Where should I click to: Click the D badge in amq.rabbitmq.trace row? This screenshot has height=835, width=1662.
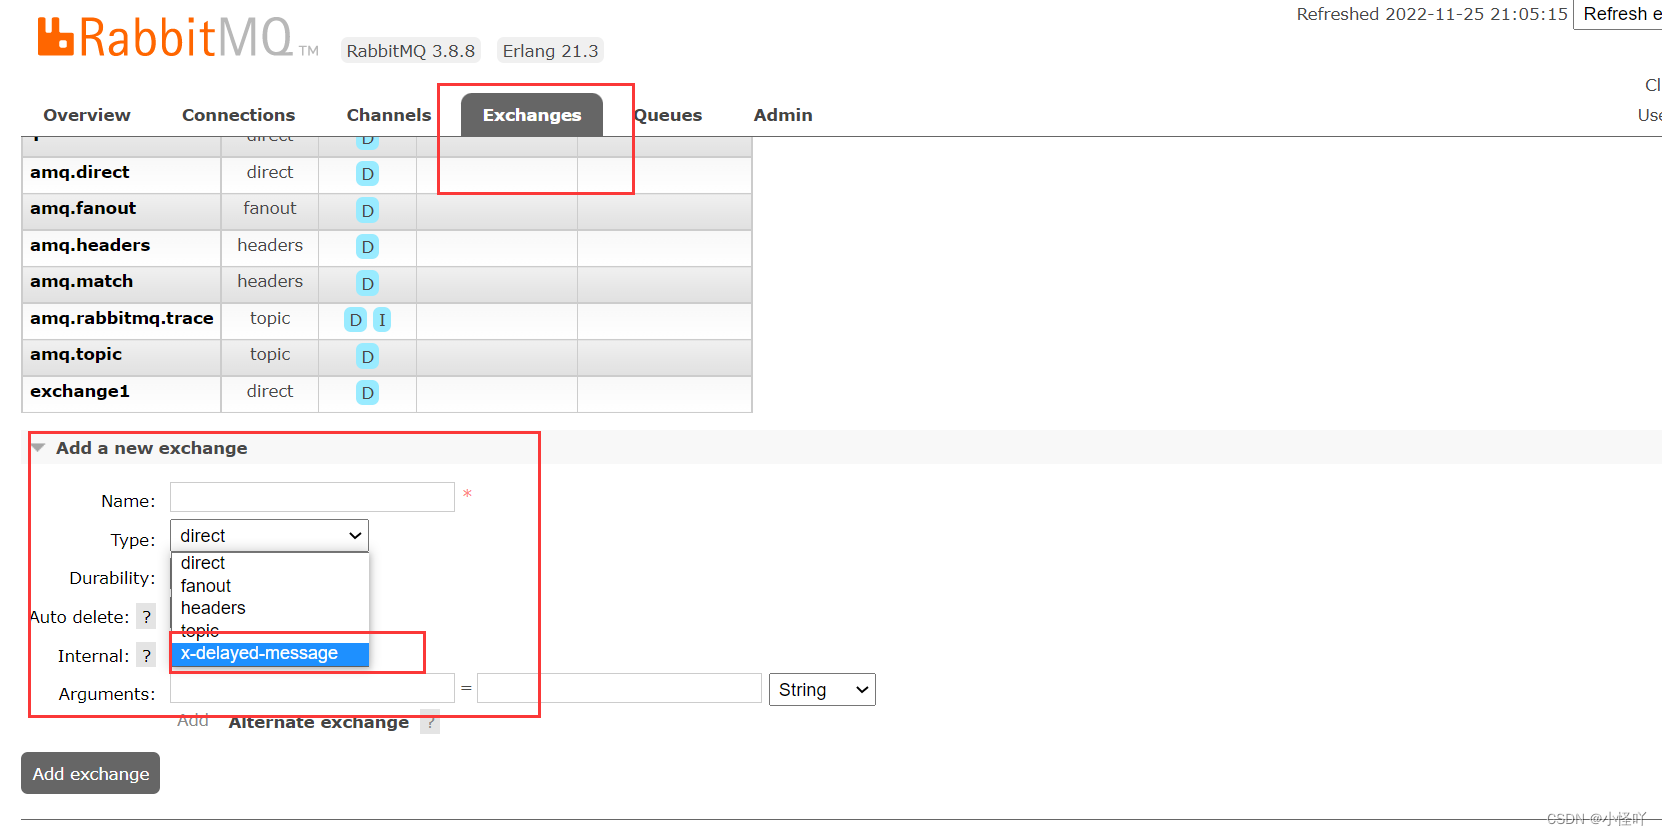(x=356, y=320)
